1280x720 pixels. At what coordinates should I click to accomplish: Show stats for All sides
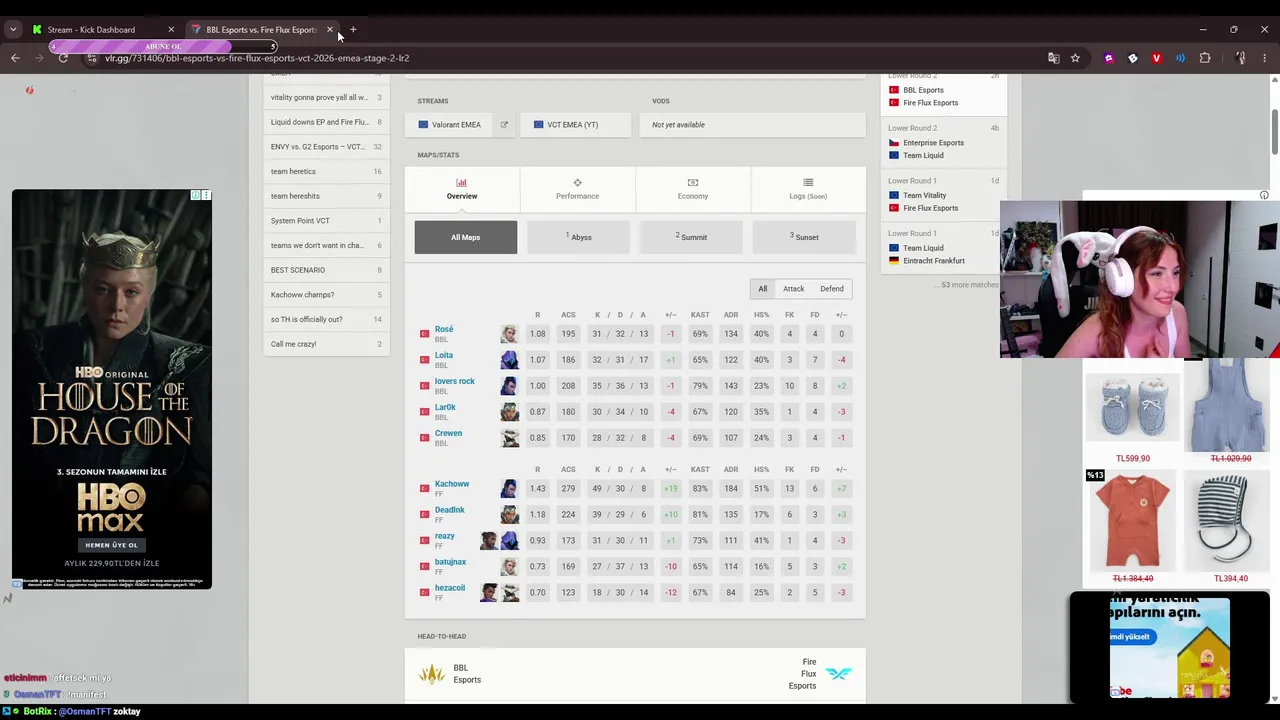pyautogui.click(x=762, y=289)
